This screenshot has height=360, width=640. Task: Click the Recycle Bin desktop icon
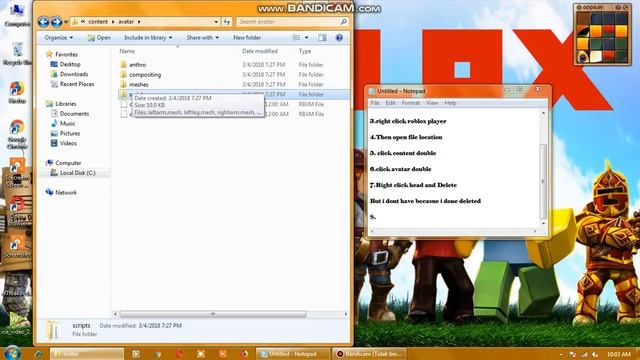(17, 53)
